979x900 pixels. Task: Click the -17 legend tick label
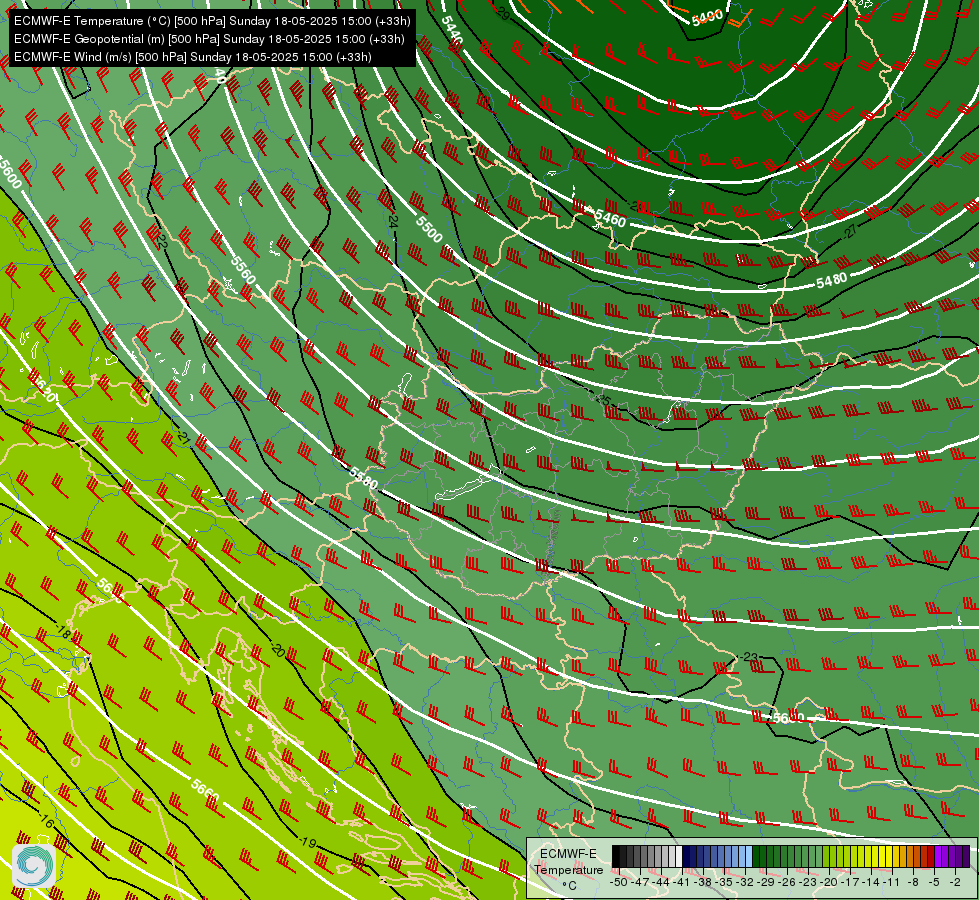(850, 882)
